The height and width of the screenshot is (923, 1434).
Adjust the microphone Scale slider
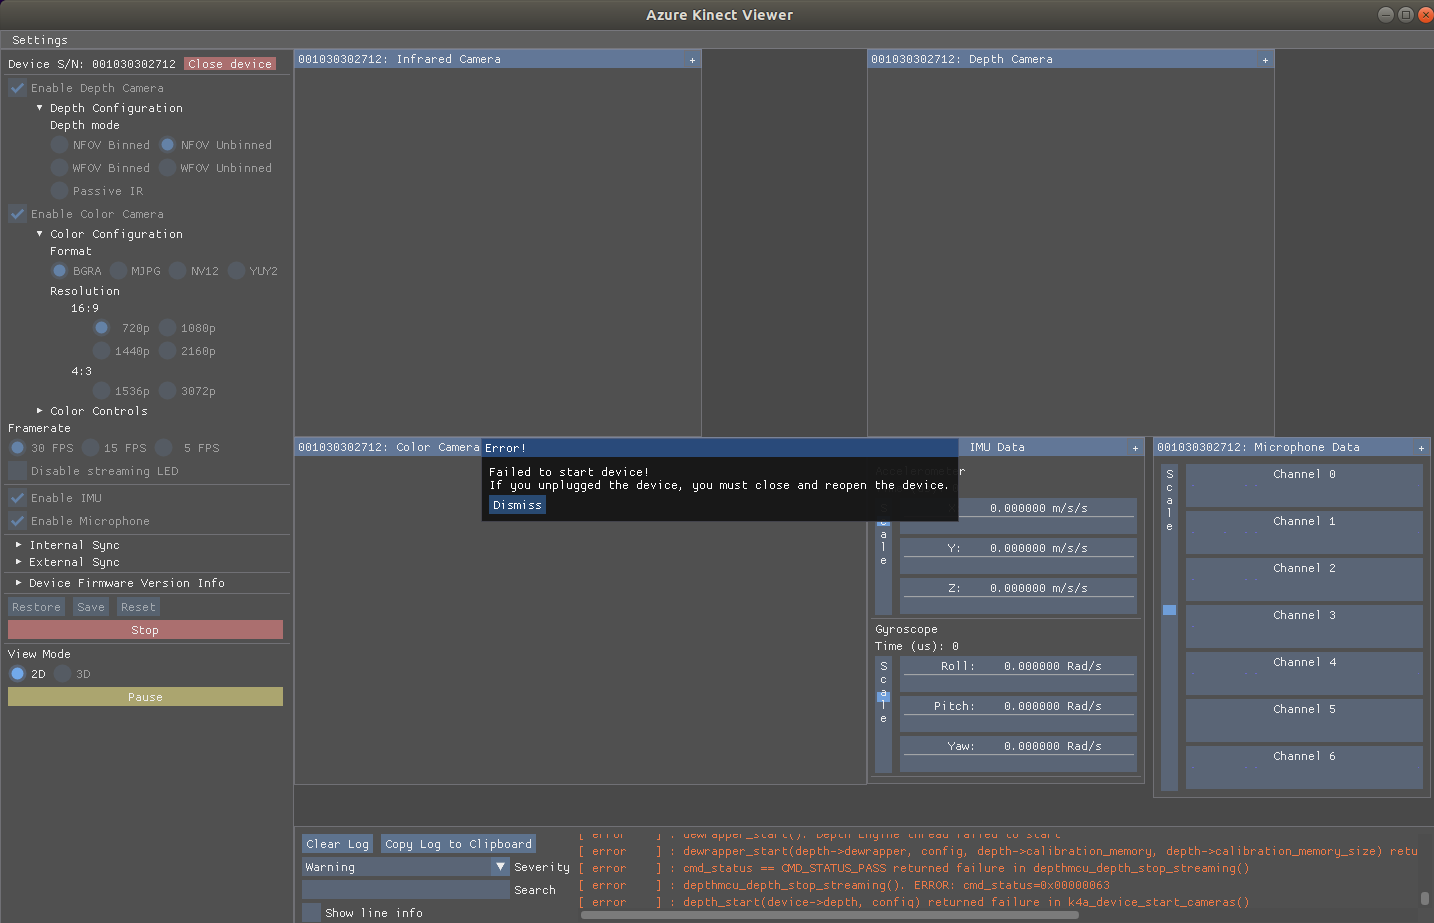1168,608
